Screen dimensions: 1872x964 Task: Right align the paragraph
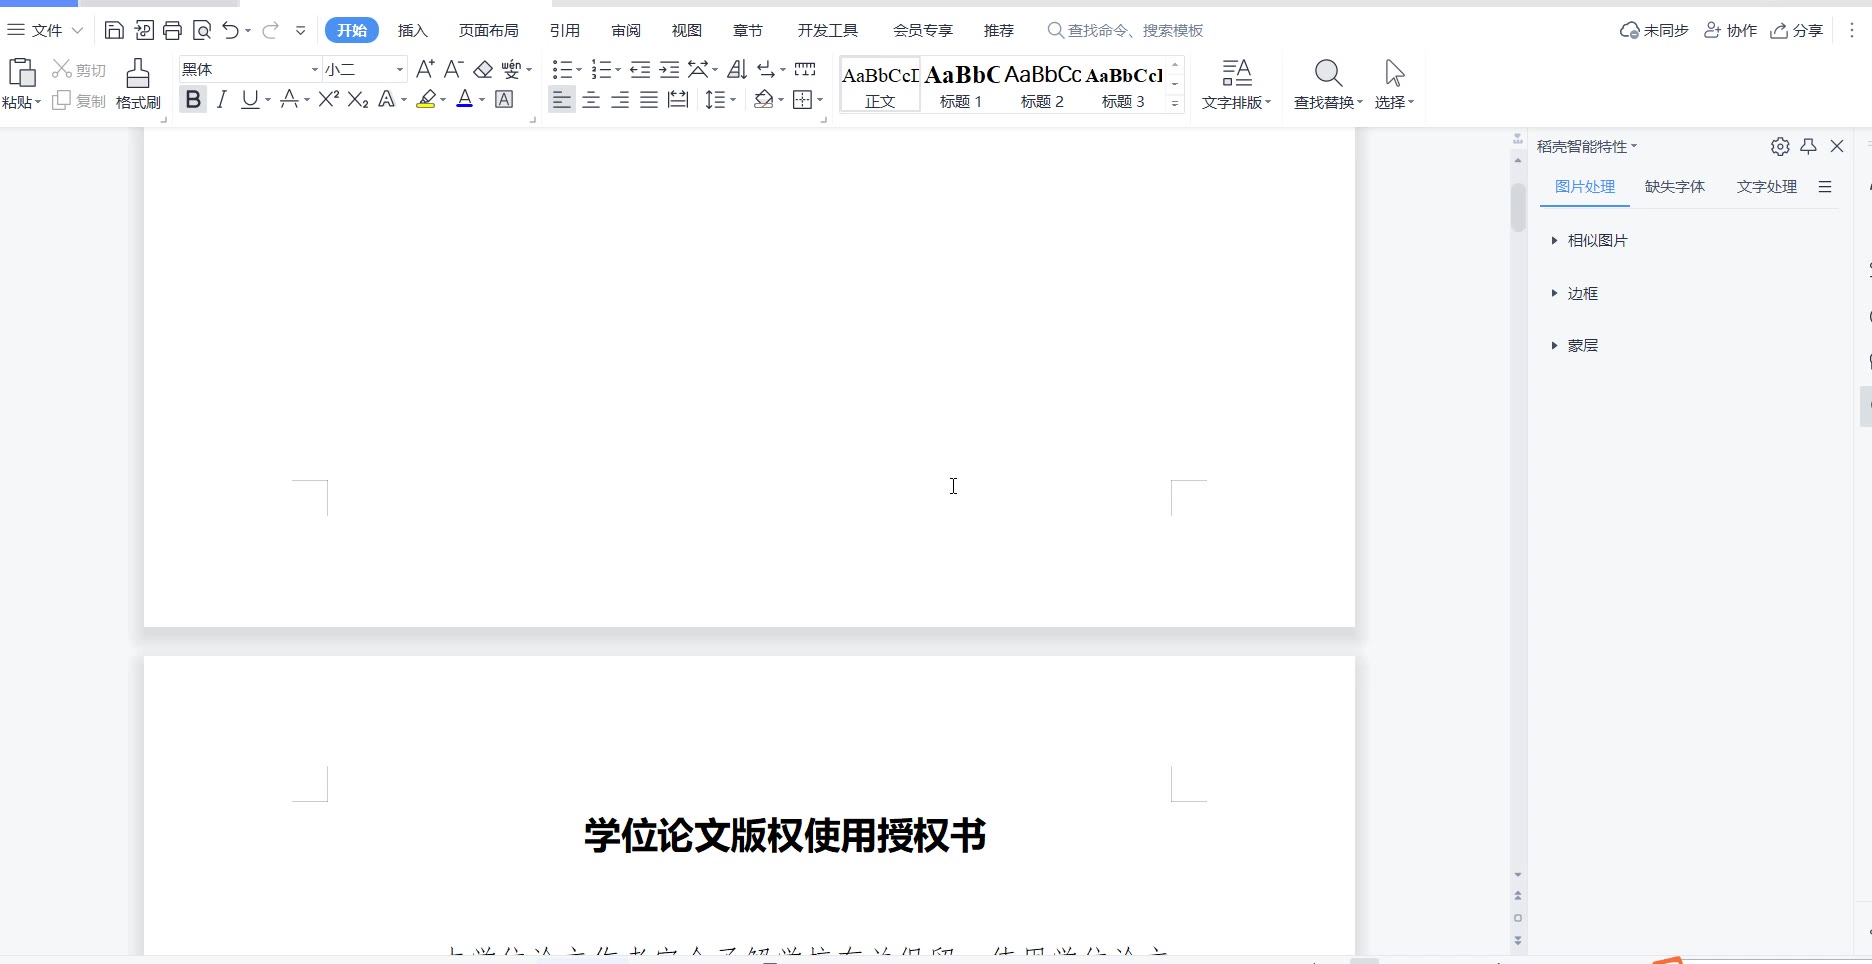620,99
